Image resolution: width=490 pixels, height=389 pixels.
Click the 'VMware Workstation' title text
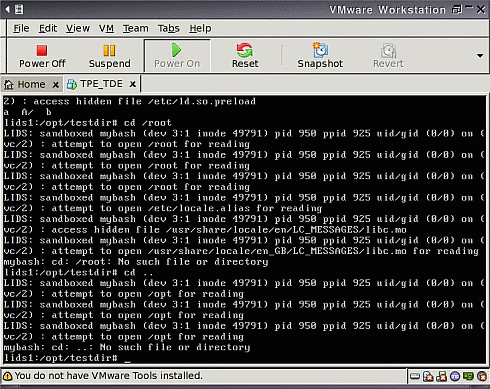coord(387,10)
